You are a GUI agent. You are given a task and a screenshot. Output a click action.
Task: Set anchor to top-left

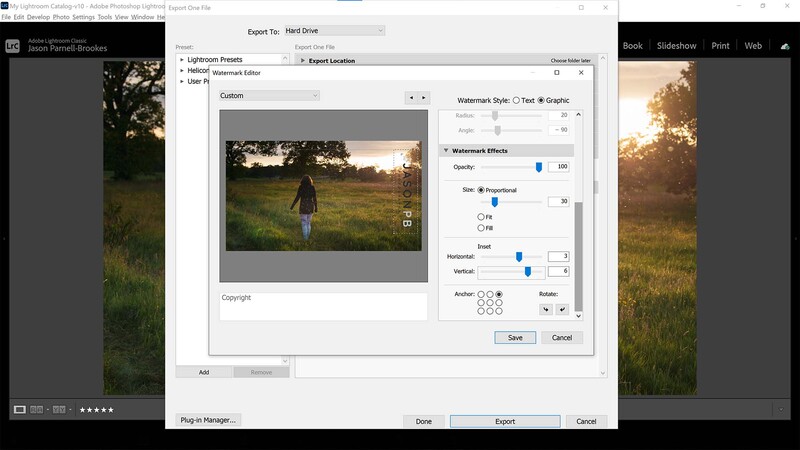pos(481,294)
